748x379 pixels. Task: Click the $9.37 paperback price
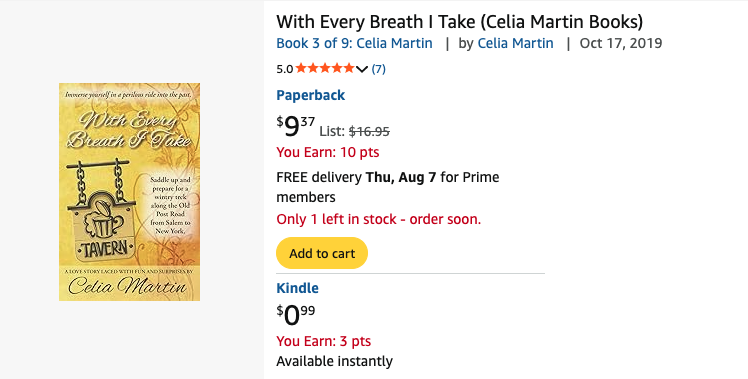pyautogui.click(x=295, y=126)
